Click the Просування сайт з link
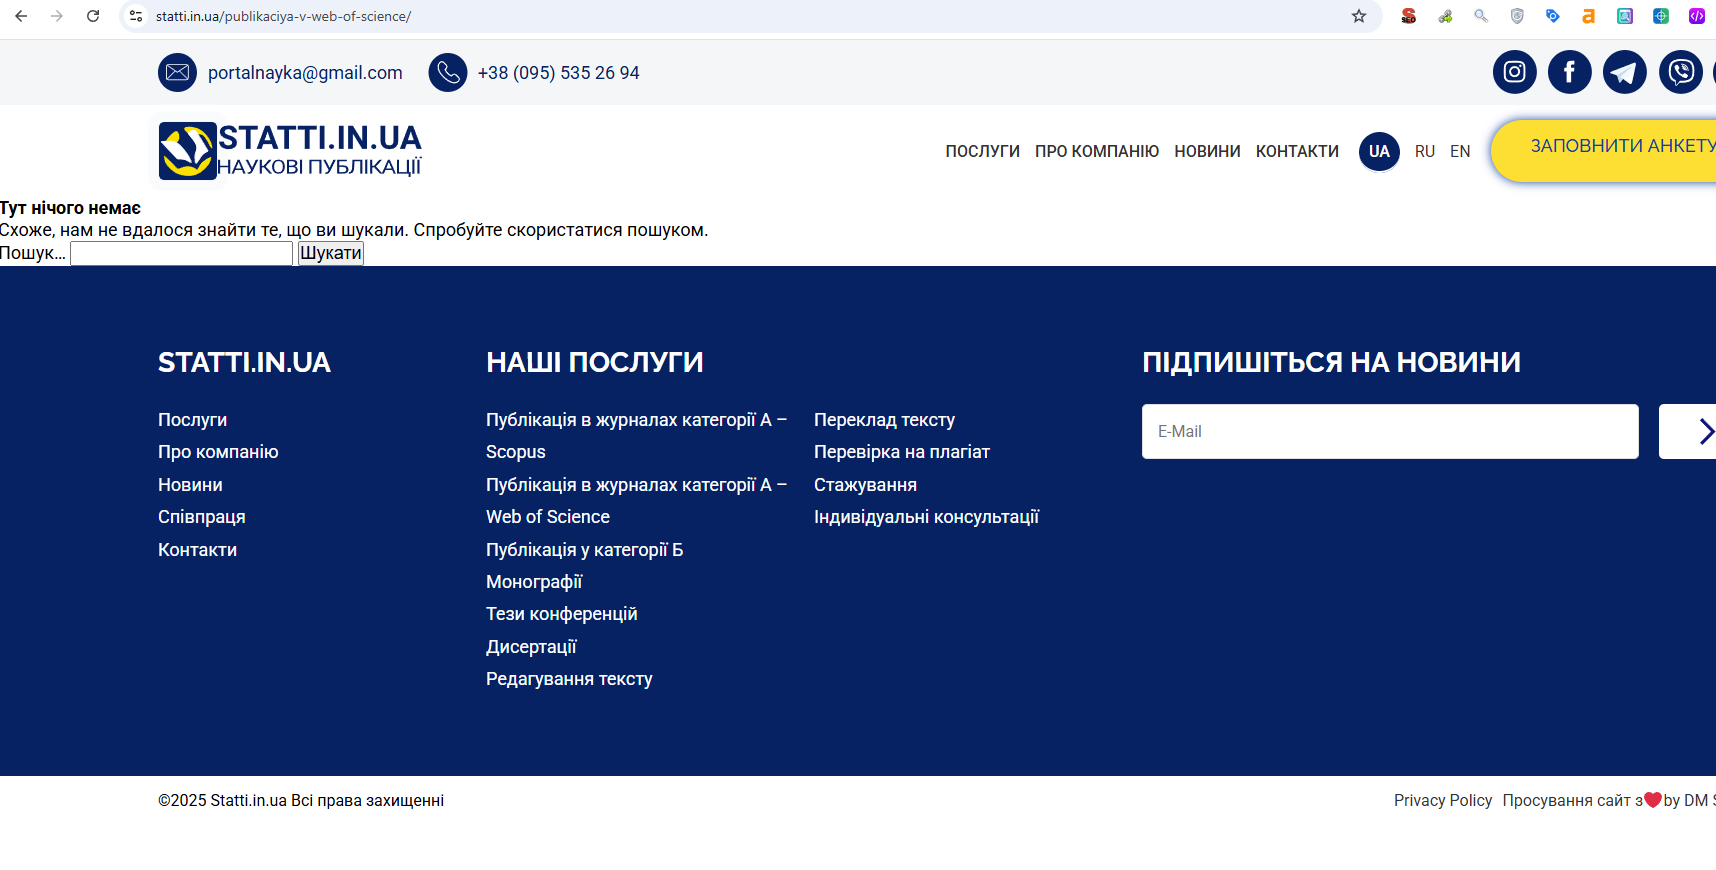This screenshot has width=1716, height=870. (1572, 800)
